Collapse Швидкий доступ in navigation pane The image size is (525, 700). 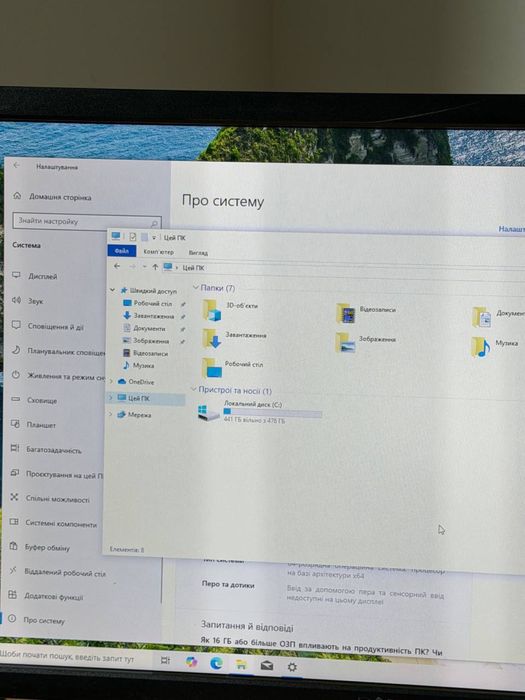point(112,290)
